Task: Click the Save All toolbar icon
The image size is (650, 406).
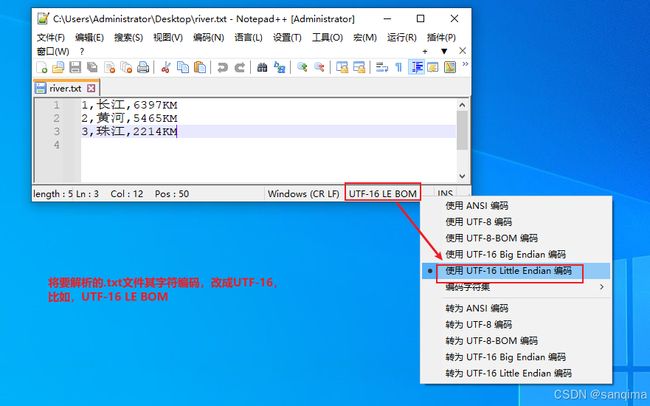Action: point(92,67)
